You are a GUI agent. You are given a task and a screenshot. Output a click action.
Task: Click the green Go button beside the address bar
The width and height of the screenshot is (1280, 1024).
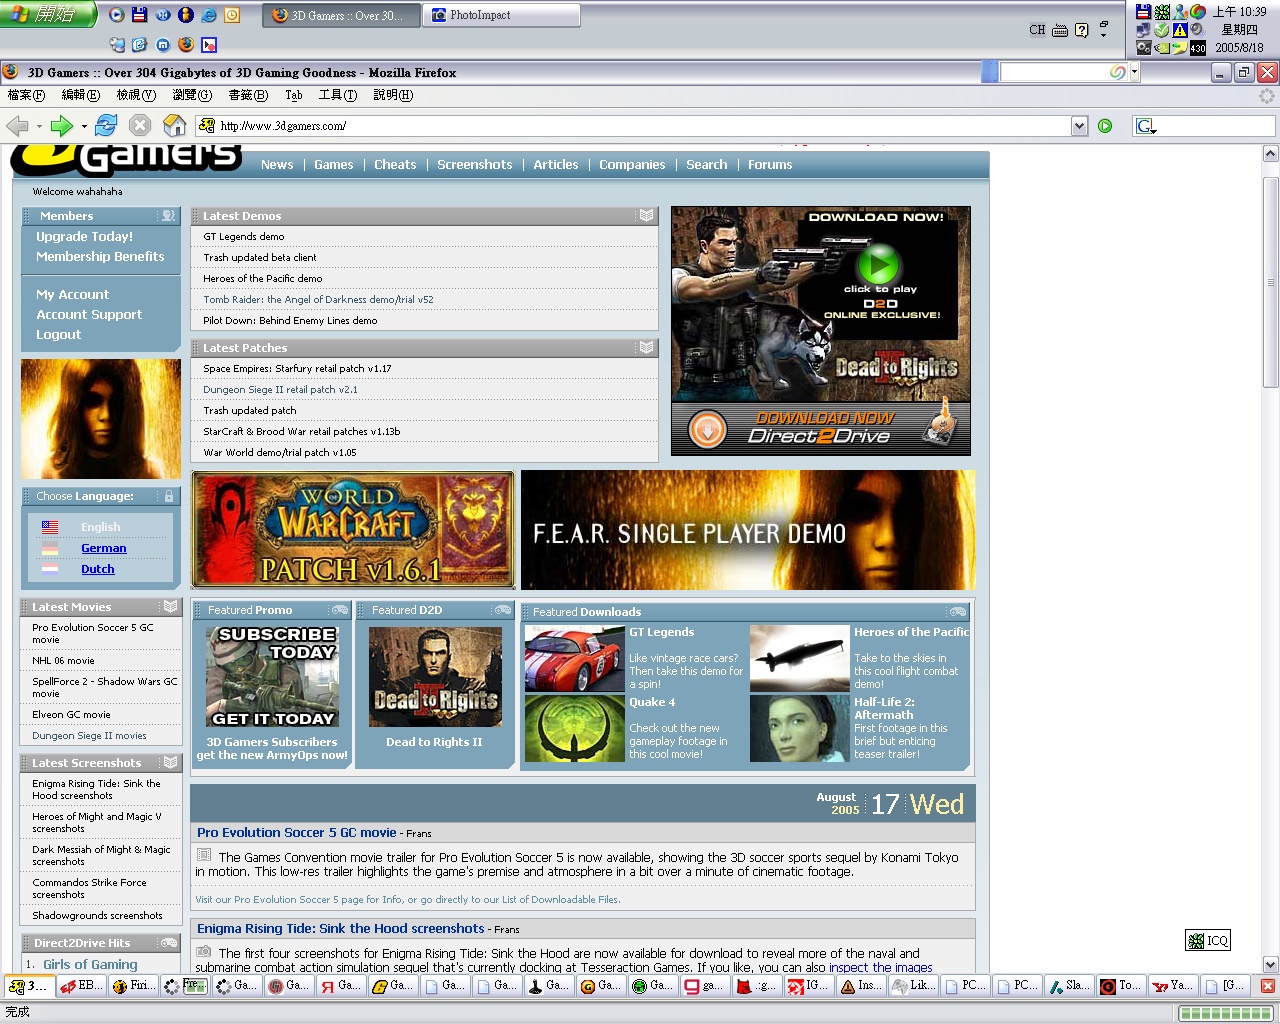tap(1105, 126)
